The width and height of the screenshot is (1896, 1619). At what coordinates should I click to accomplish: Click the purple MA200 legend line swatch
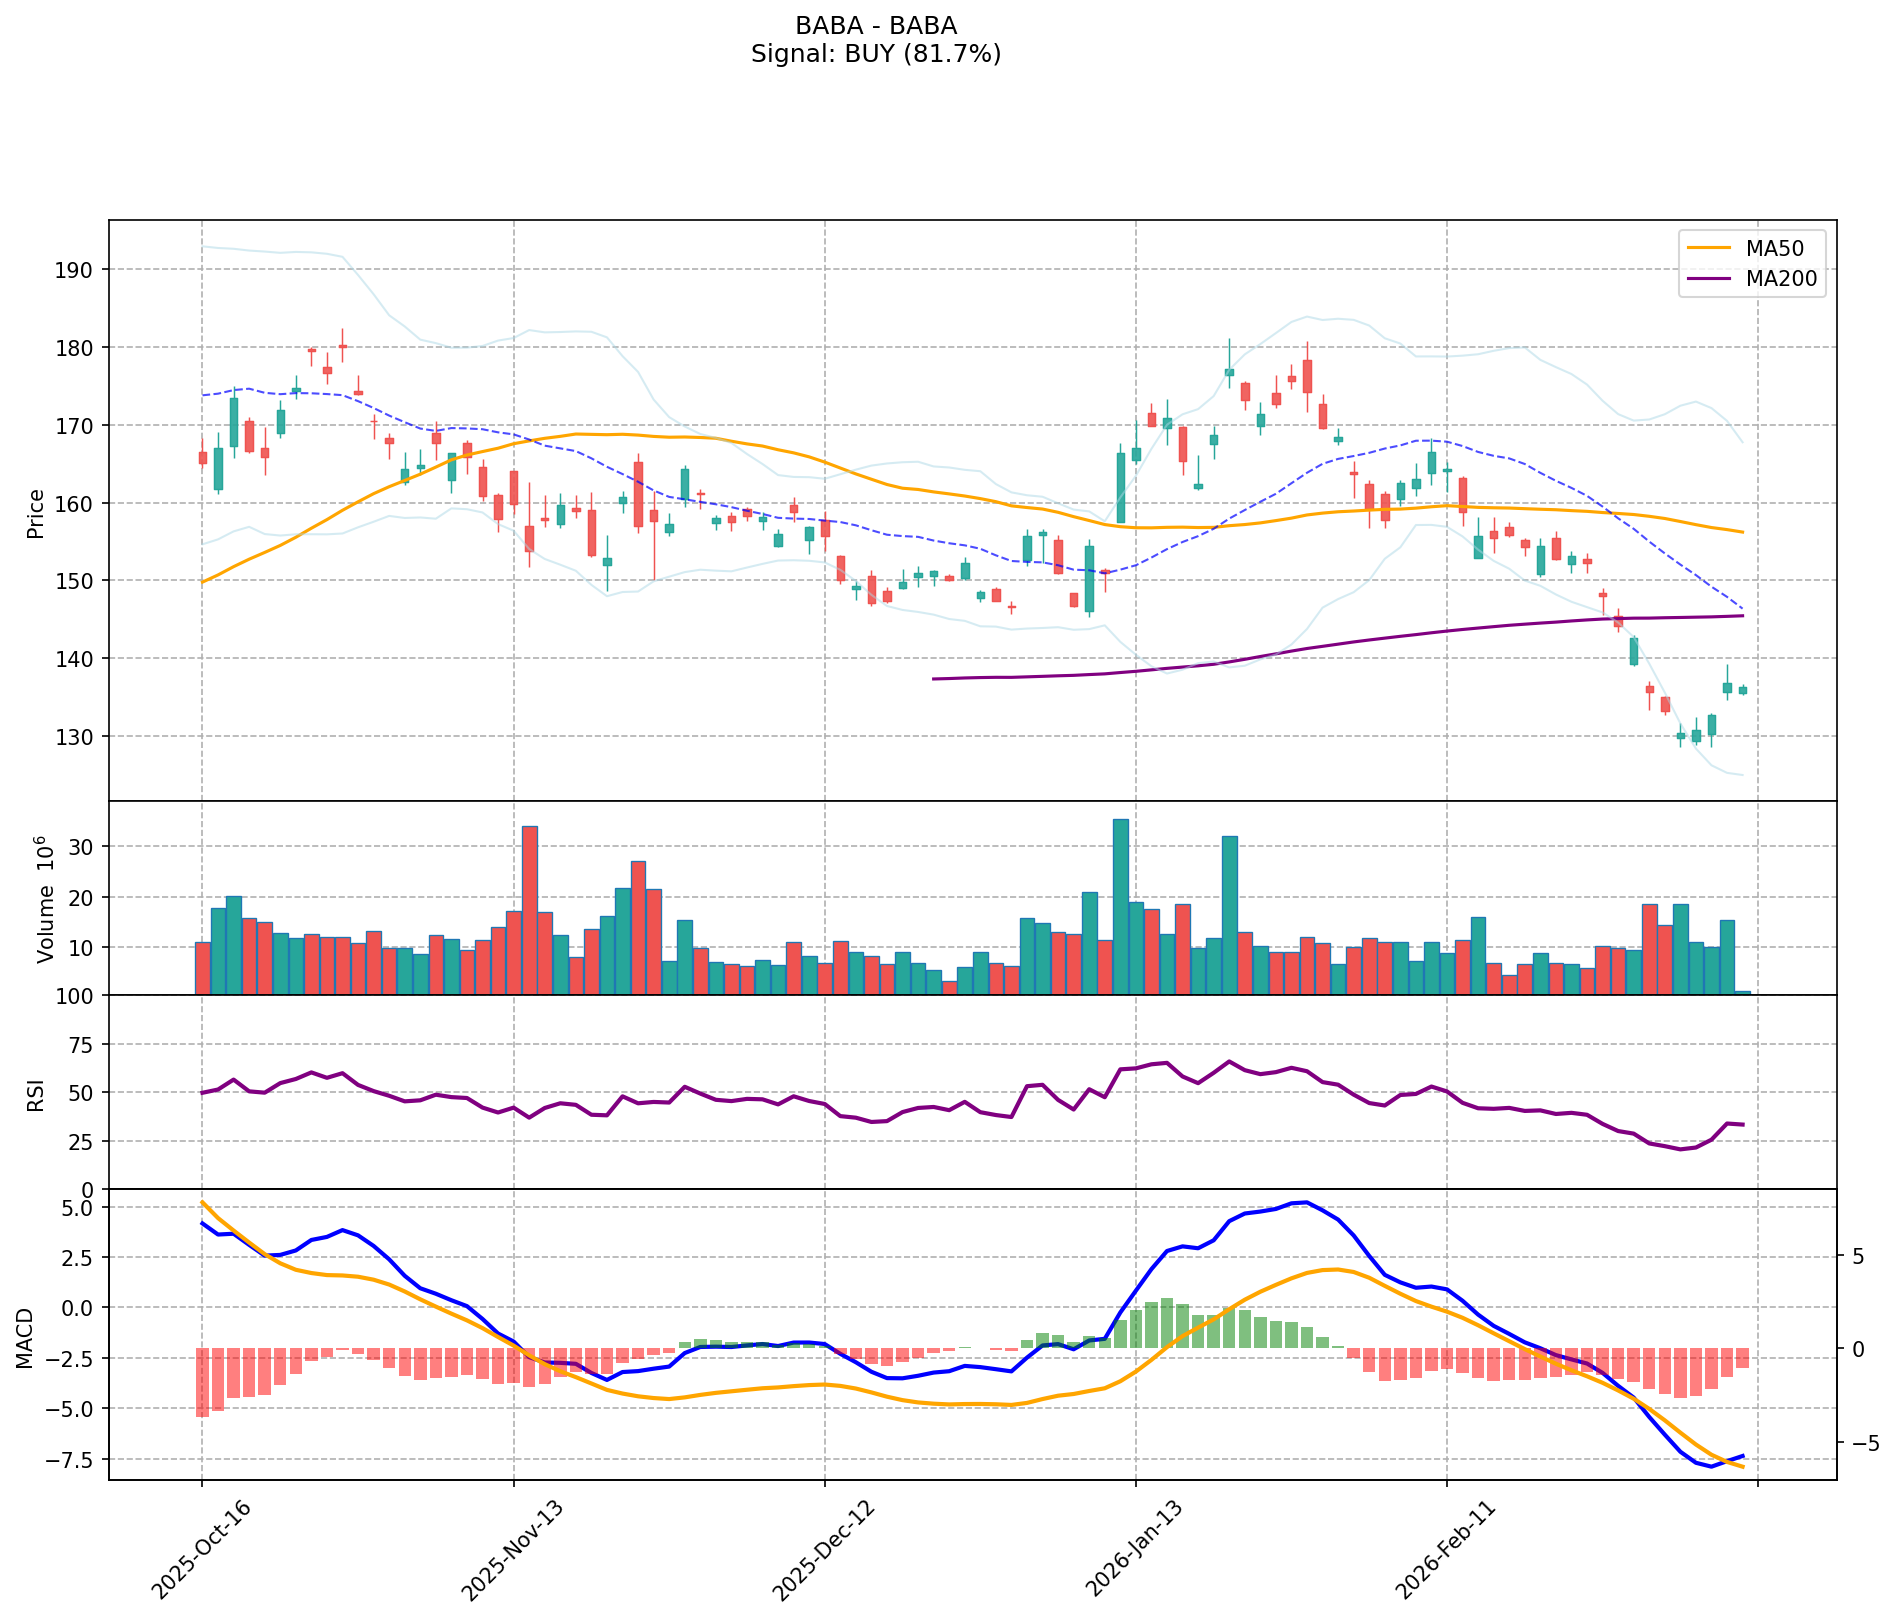[x=1711, y=279]
